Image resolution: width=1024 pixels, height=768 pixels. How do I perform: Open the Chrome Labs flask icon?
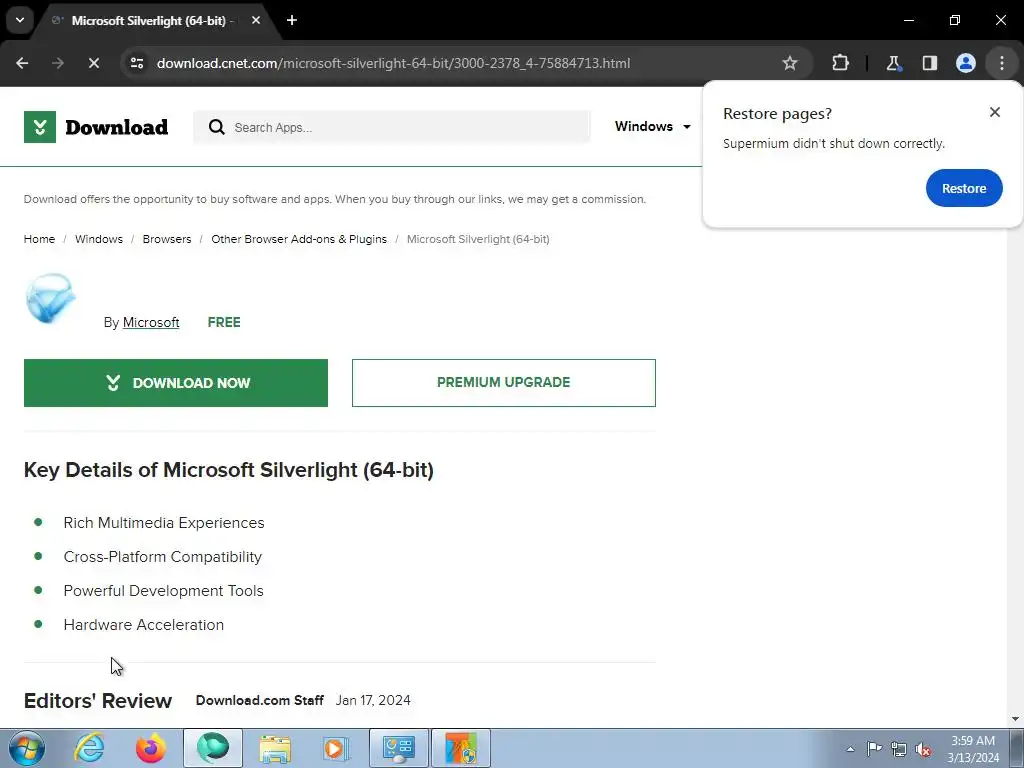(893, 63)
